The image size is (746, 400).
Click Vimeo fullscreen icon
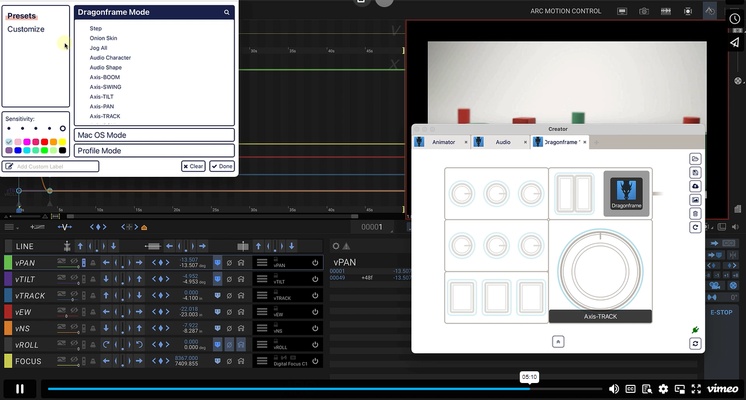pos(696,389)
